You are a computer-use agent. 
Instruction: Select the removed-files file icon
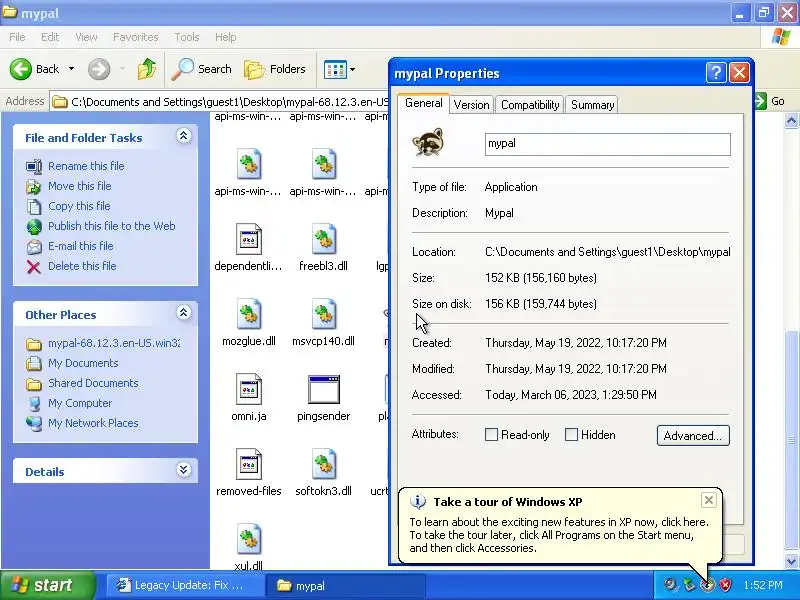click(249, 464)
